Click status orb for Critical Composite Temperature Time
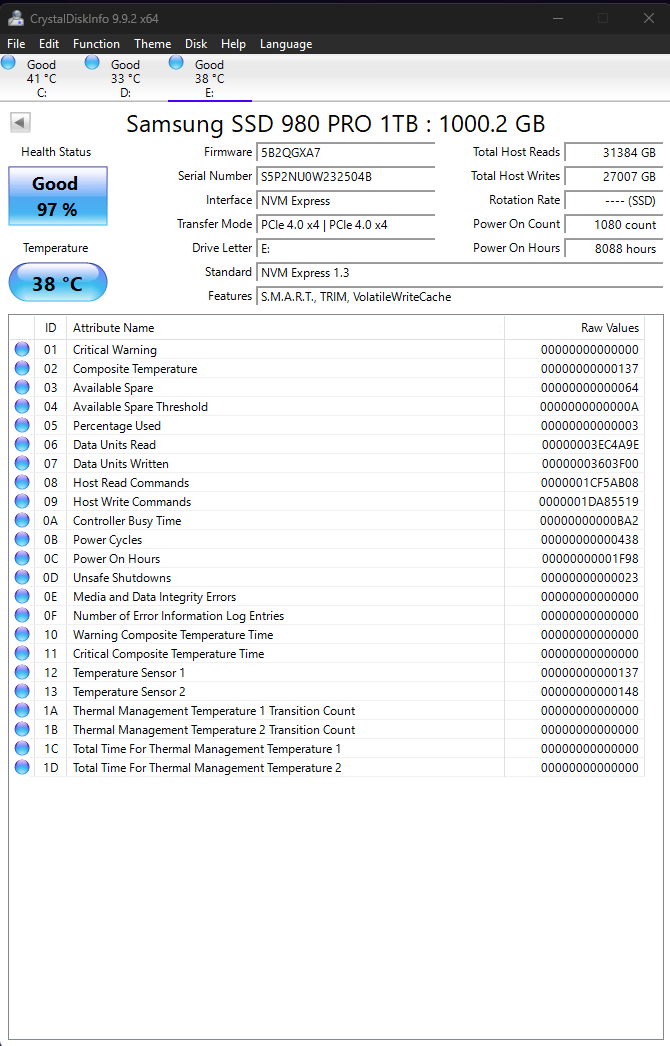The image size is (670, 1046). 22,653
